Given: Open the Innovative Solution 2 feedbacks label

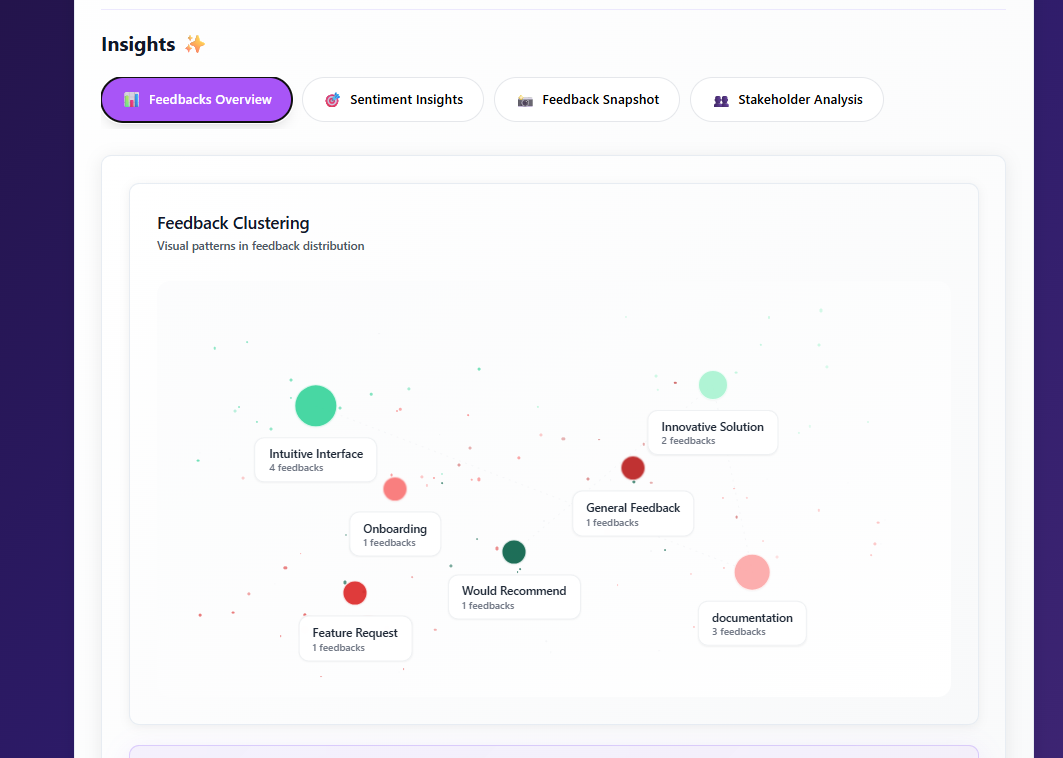Looking at the screenshot, I should coord(712,433).
